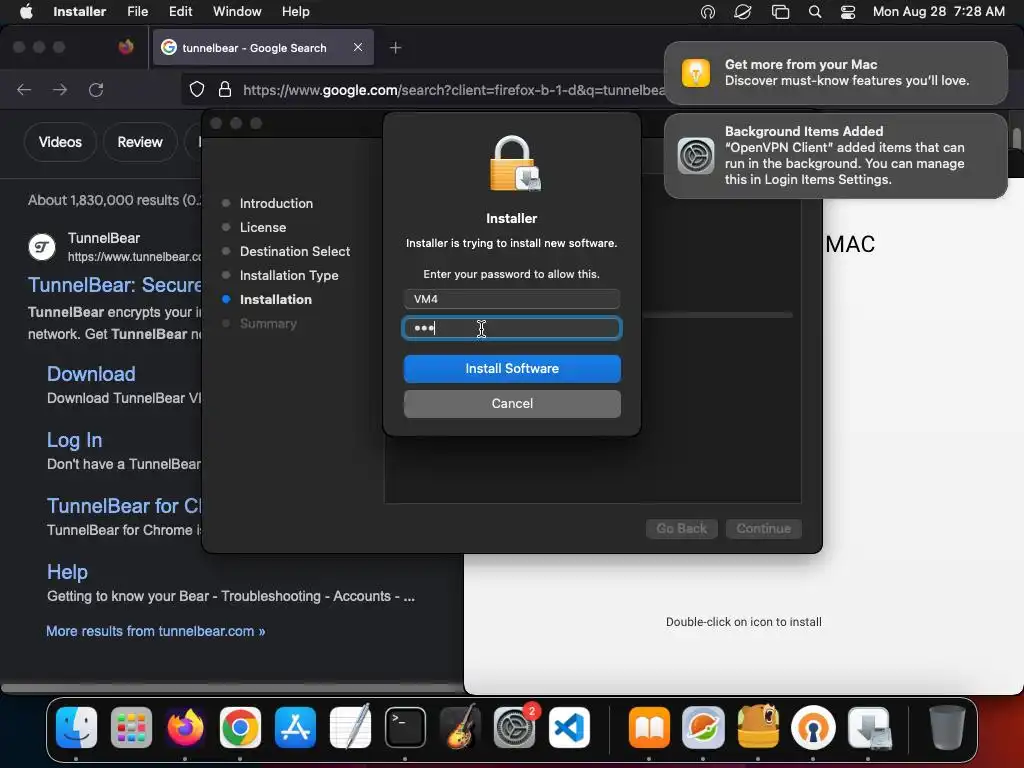The width and height of the screenshot is (1024, 768).
Task: Select the Videos filter chip
Action: 60,142
